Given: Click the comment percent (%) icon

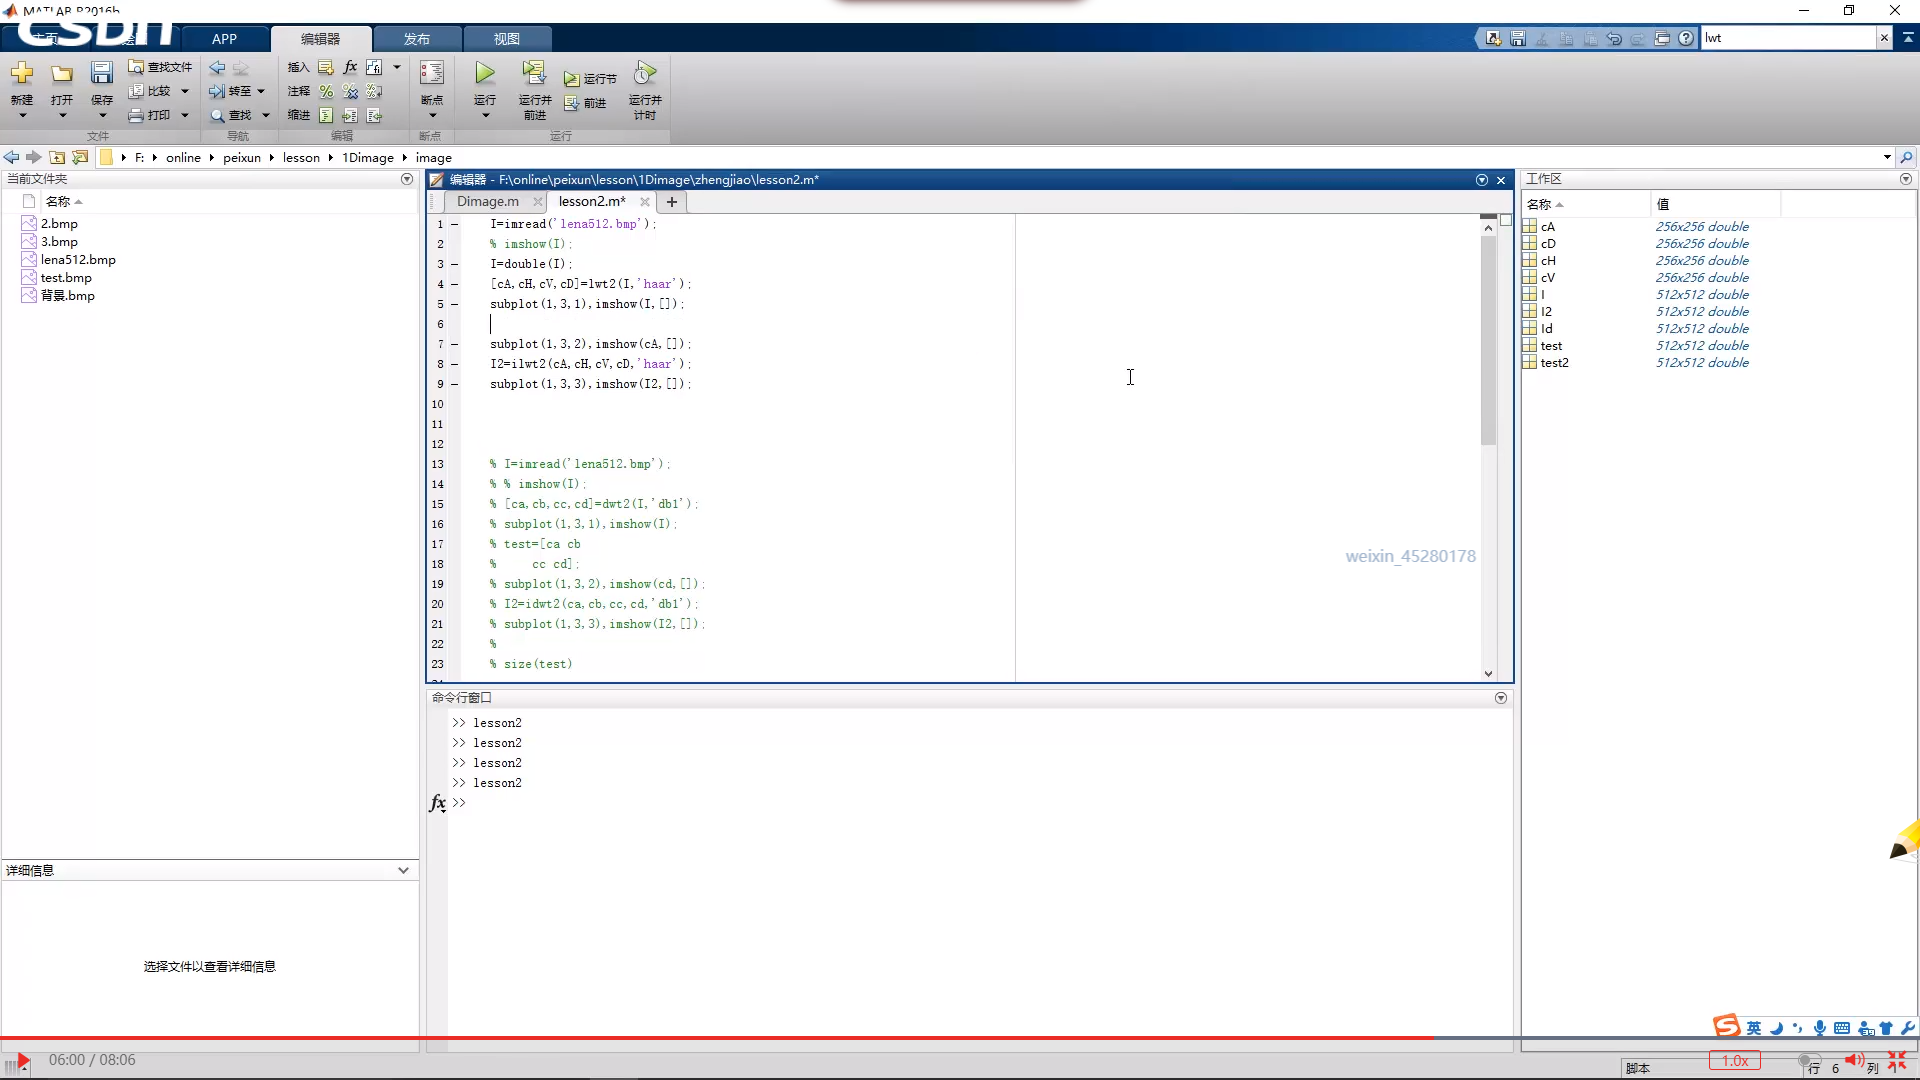Looking at the screenshot, I should point(326,91).
